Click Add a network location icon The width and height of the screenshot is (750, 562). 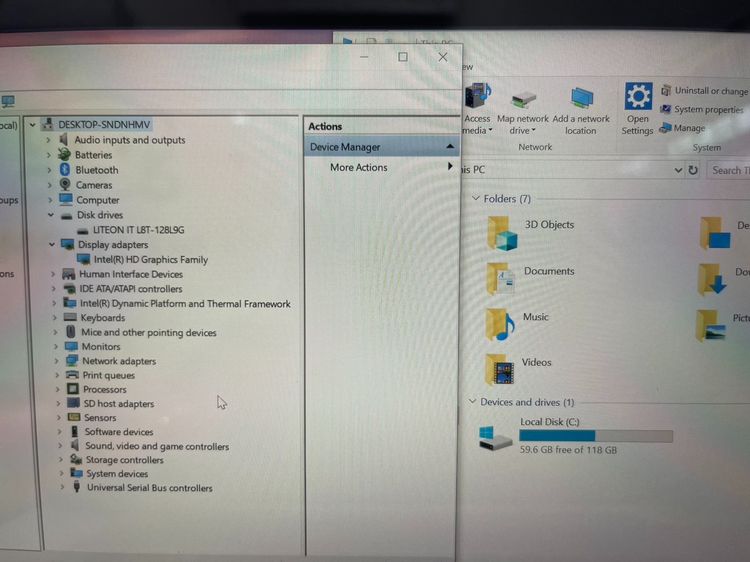[x=582, y=98]
